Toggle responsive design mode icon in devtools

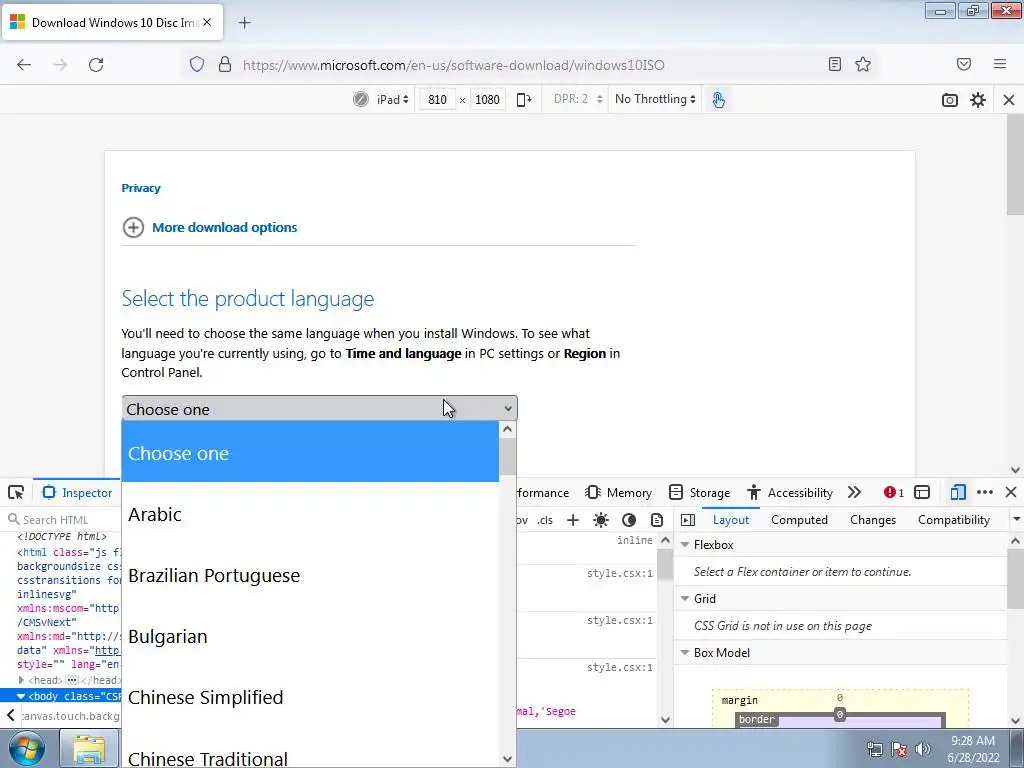point(958,492)
